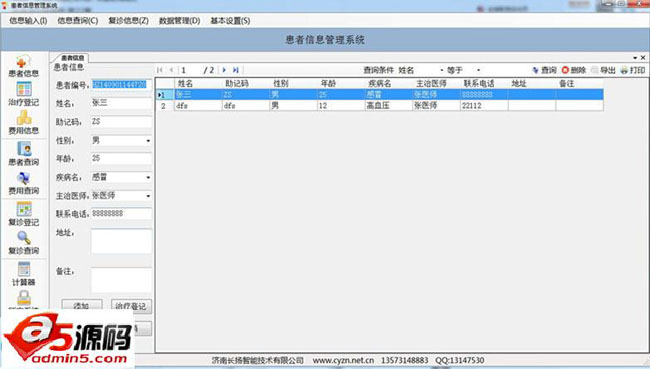Sort by 年龄 column header
The image size is (650, 369).
(x=341, y=83)
